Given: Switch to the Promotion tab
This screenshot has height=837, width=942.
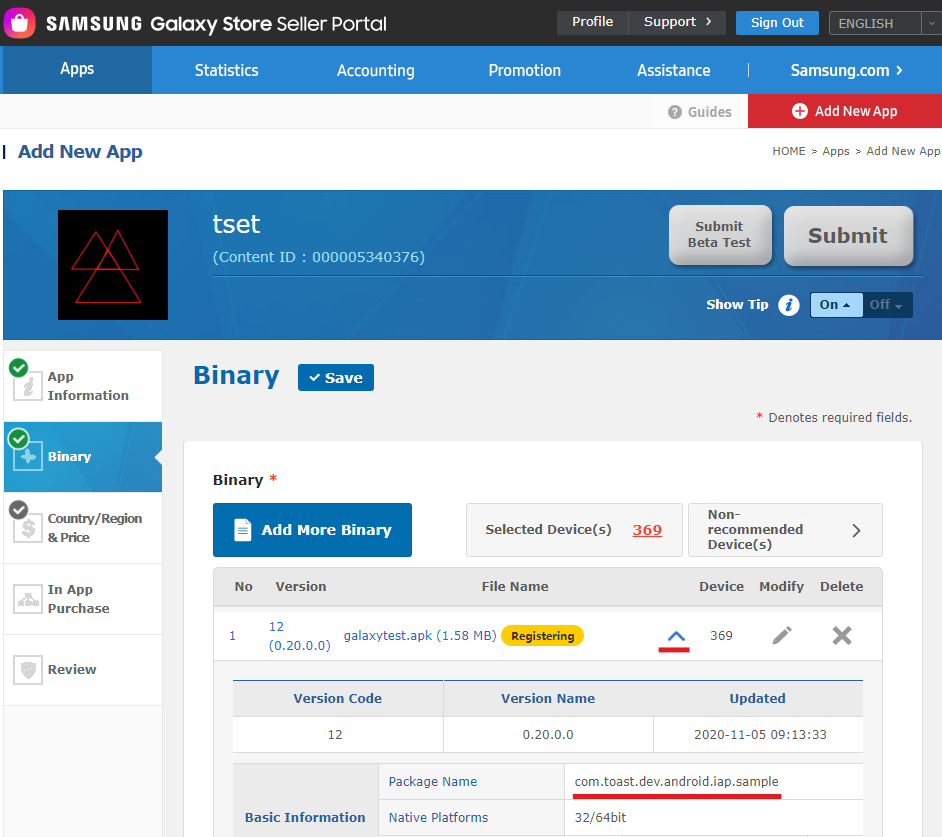Looking at the screenshot, I should [524, 70].
